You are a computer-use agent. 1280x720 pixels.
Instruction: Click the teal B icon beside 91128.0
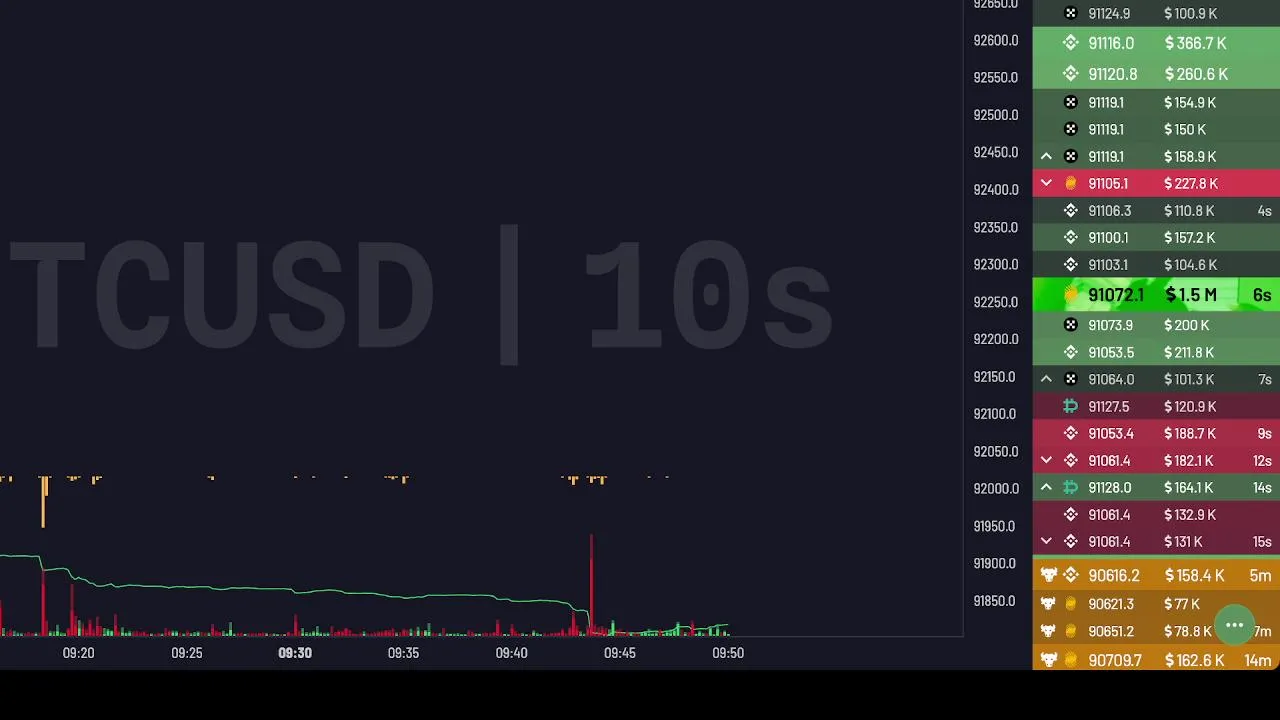[x=1070, y=488]
